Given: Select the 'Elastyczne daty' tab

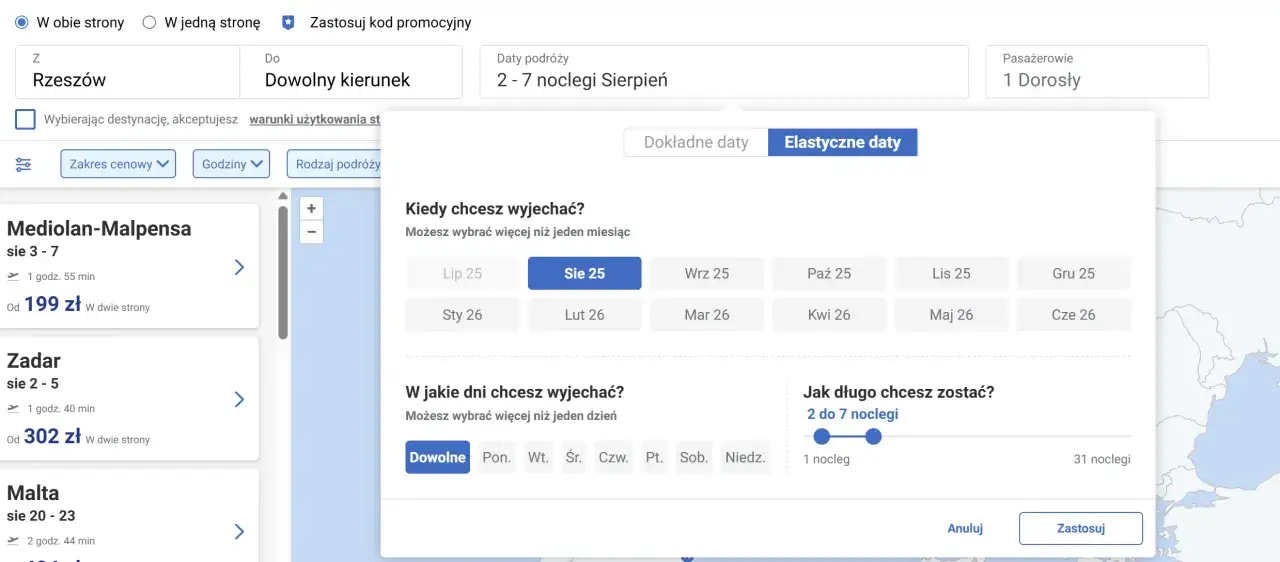Looking at the screenshot, I should pos(842,142).
